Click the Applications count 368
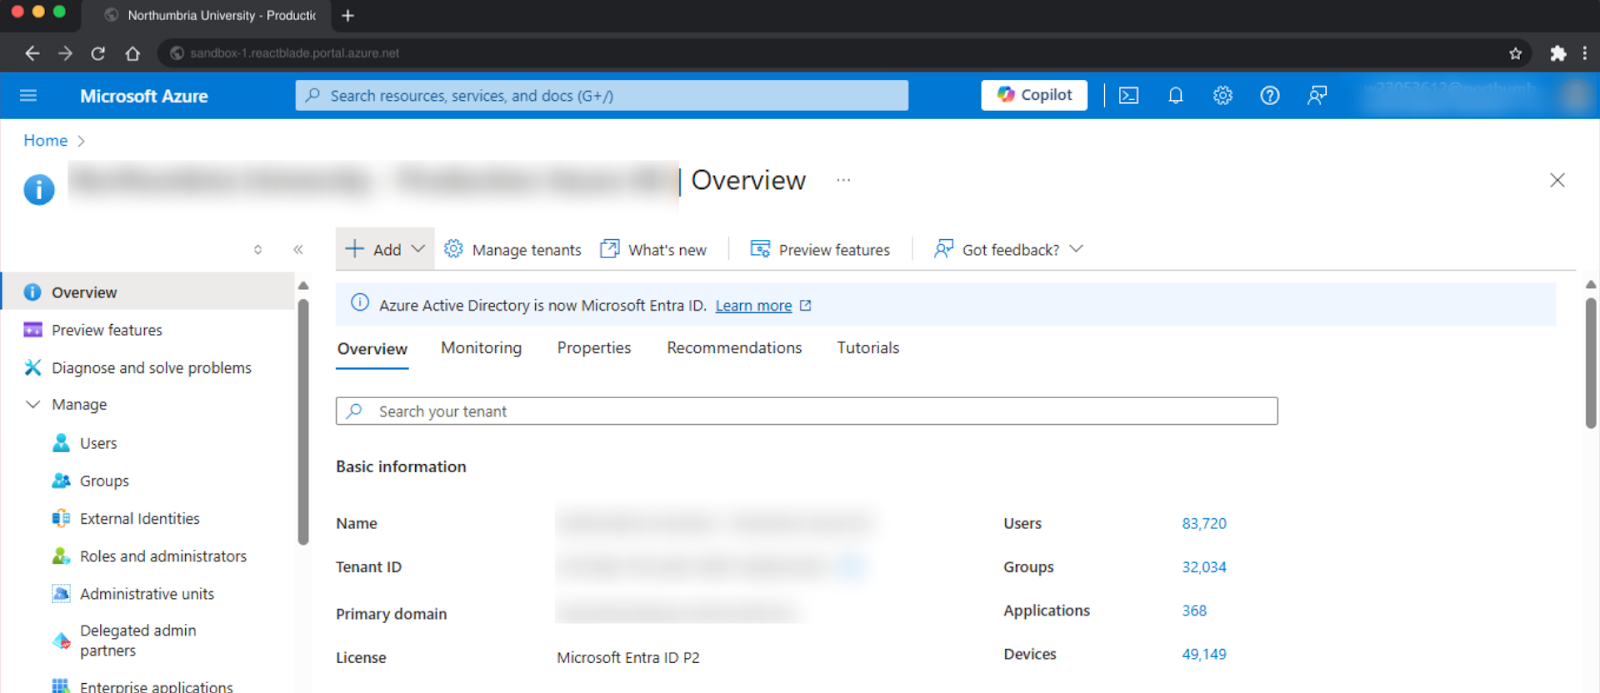The height and width of the screenshot is (693, 1600). (1194, 611)
